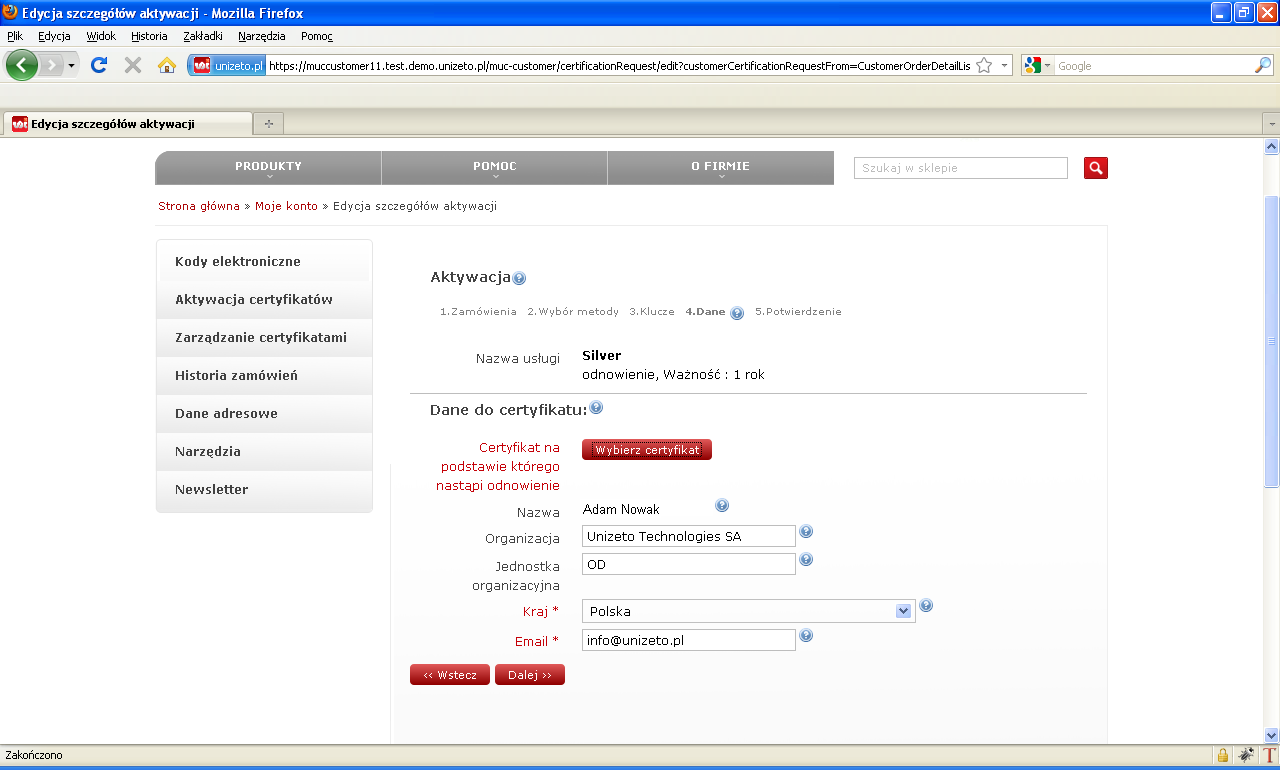1280x770 pixels.
Task: Click the Google search magnifier icon
Action: (x=1263, y=66)
